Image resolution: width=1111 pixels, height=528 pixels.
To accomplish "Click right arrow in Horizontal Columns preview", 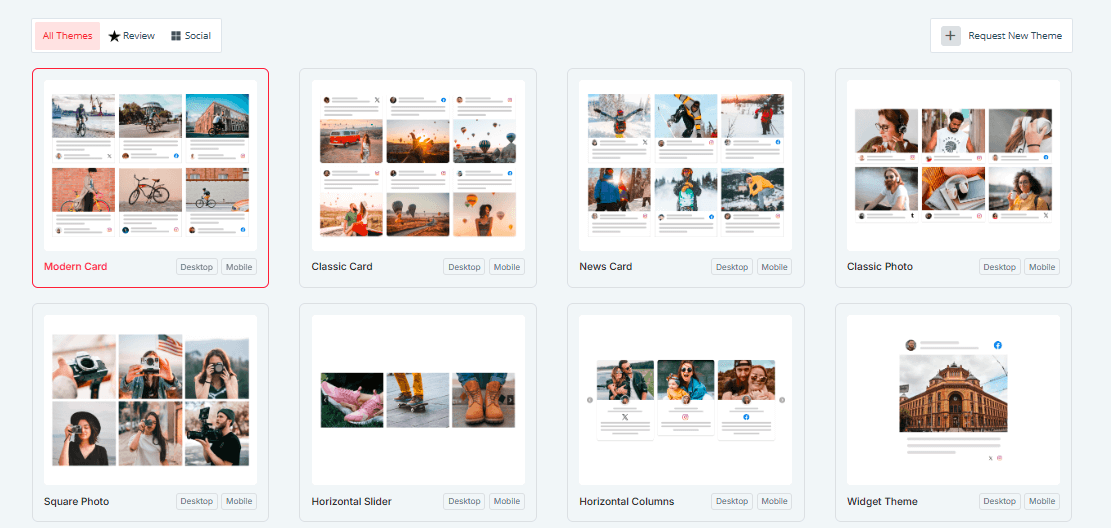I will 782,400.
